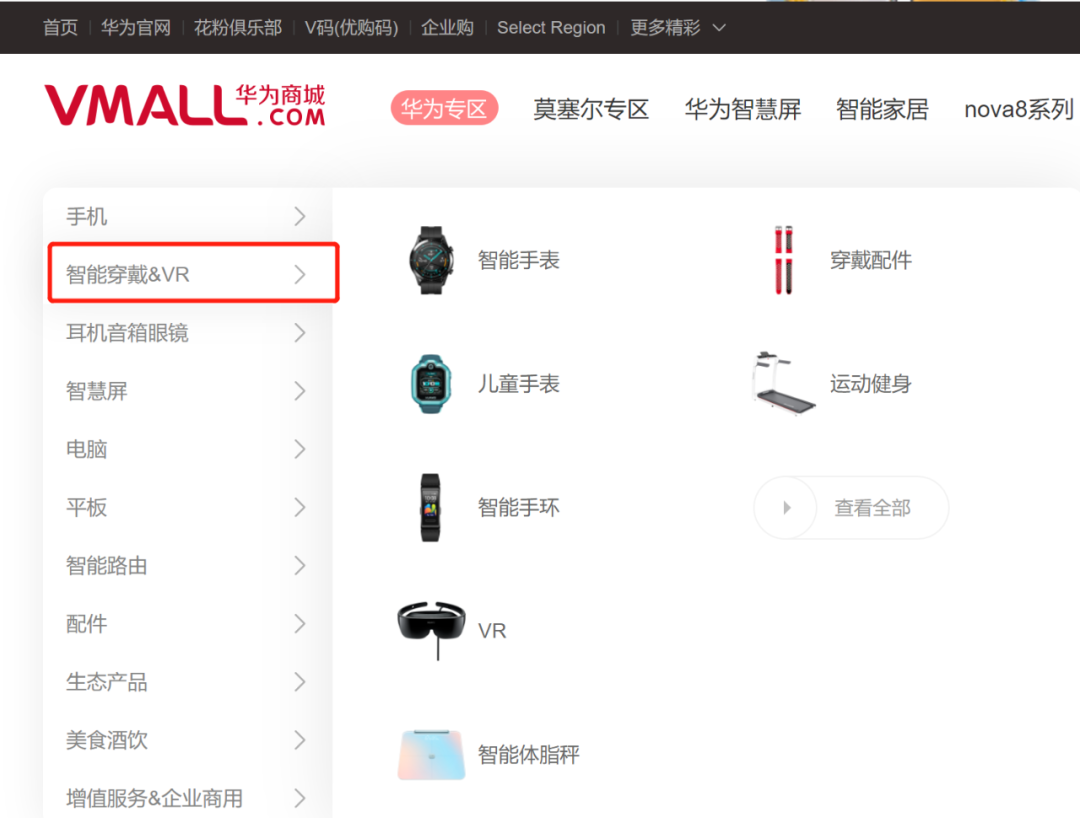Click the smart band product image
Viewport: 1080px width, 818px height.
click(430, 507)
